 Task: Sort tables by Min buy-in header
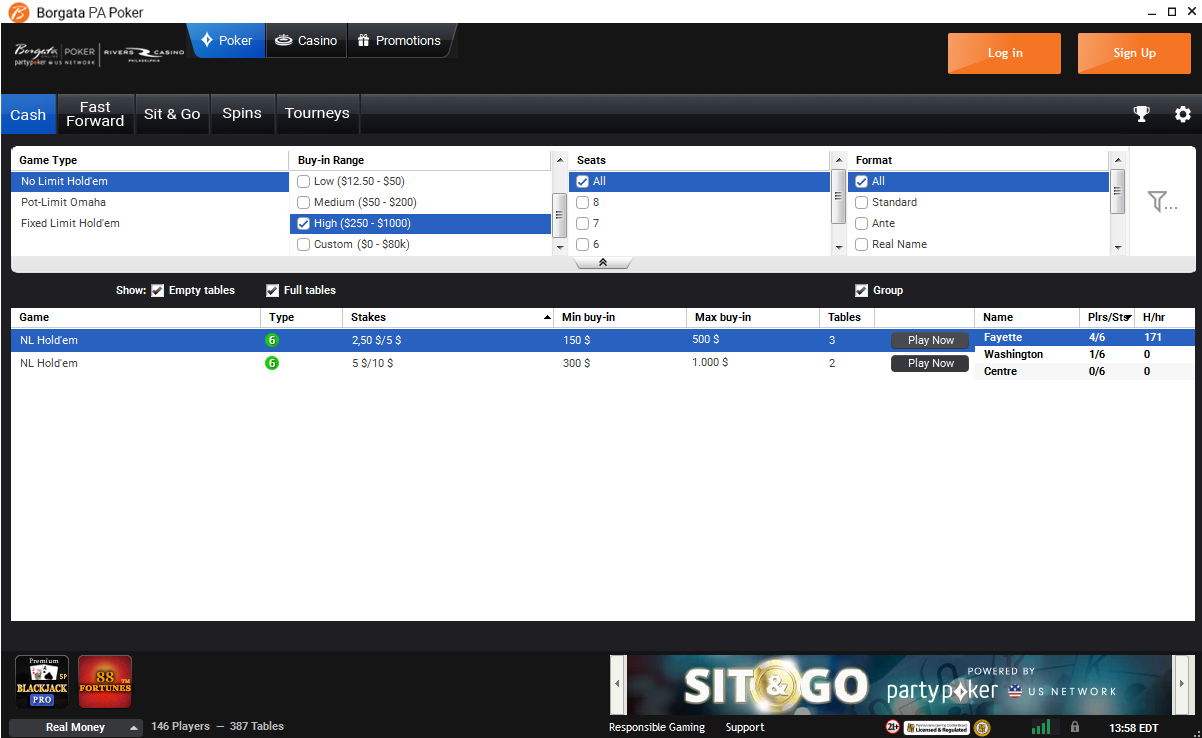620,317
